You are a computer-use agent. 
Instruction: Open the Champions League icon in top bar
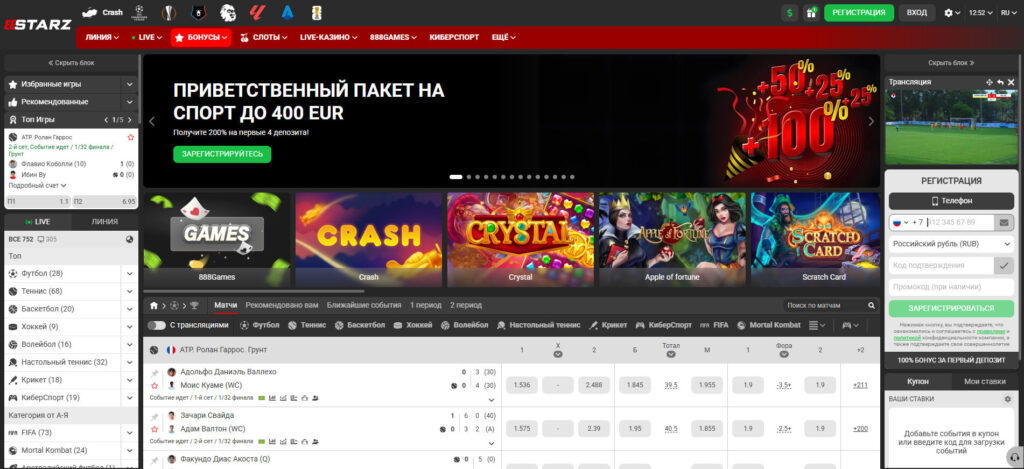point(138,12)
